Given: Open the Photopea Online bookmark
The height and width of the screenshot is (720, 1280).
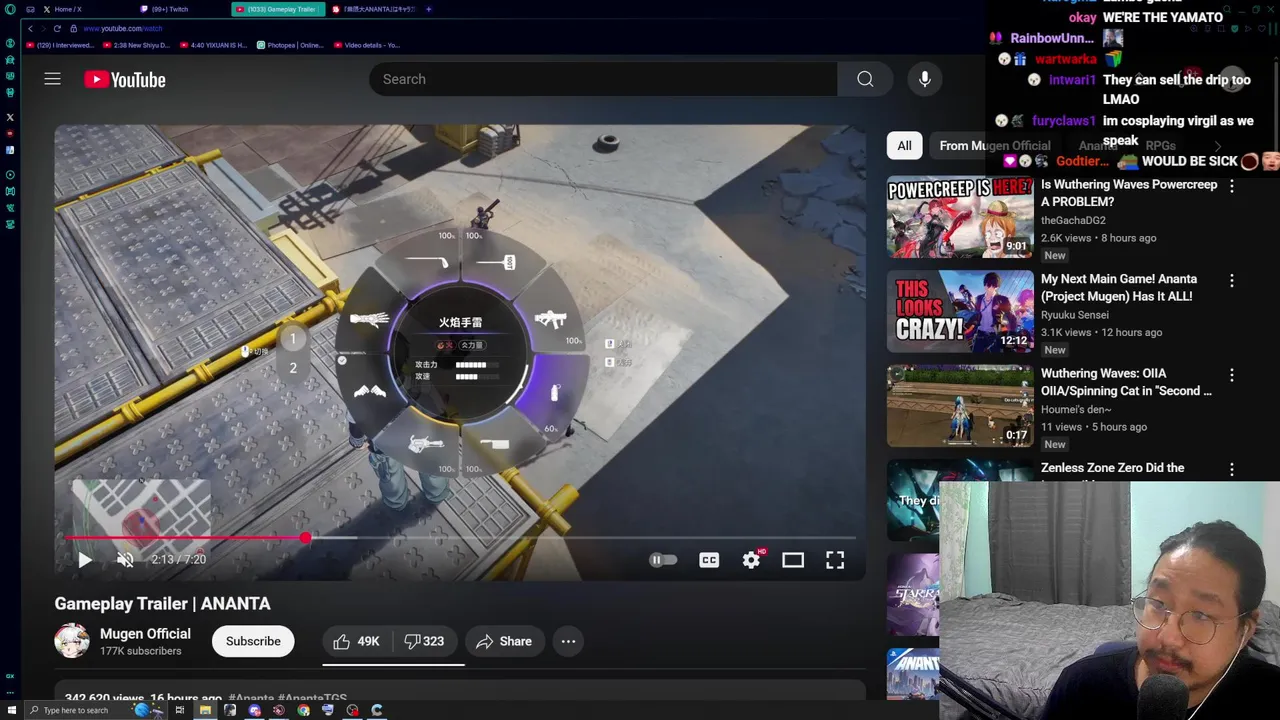Looking at the screenshot, I should [x=291, y=45].
